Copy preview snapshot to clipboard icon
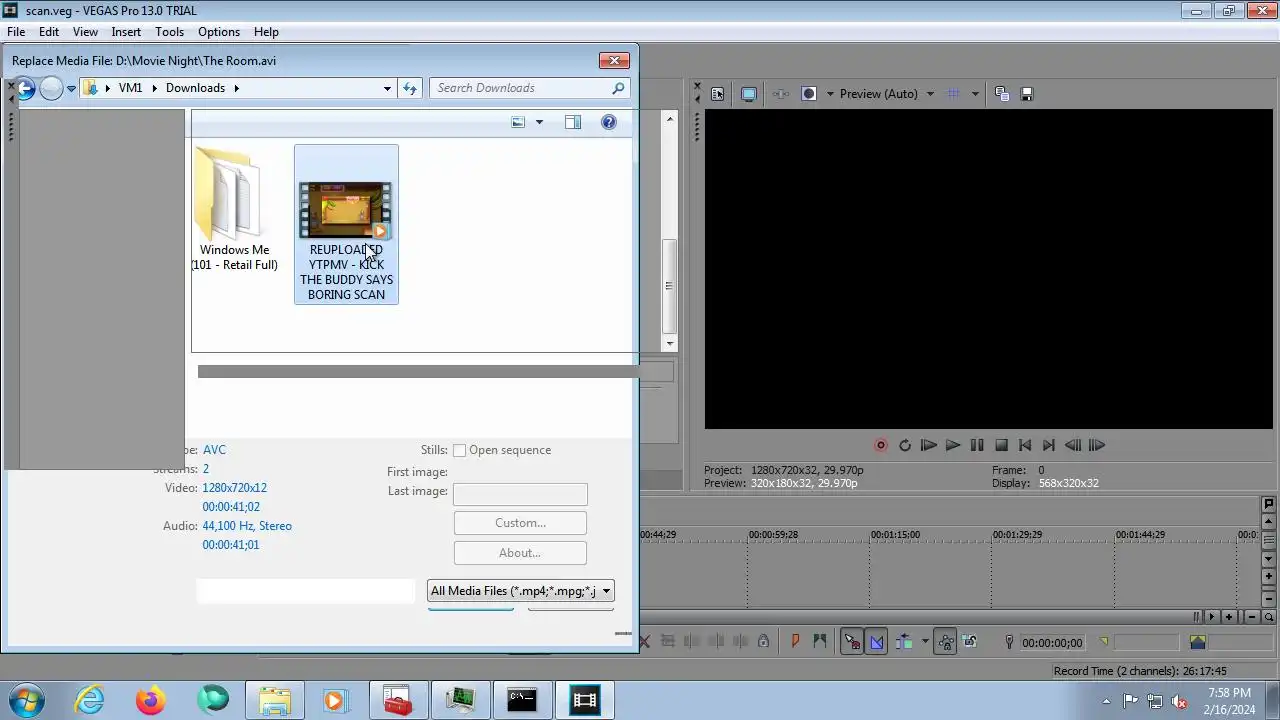1280x720 pixels. coord(1002,94)
